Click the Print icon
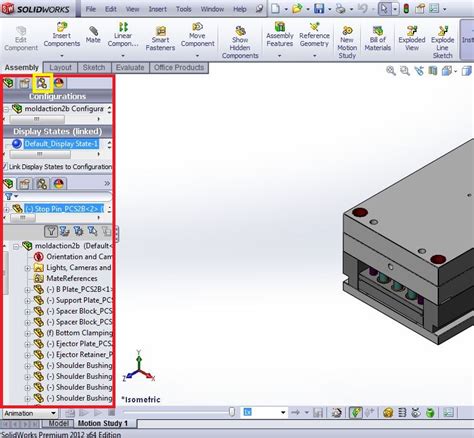 point(340,9)
